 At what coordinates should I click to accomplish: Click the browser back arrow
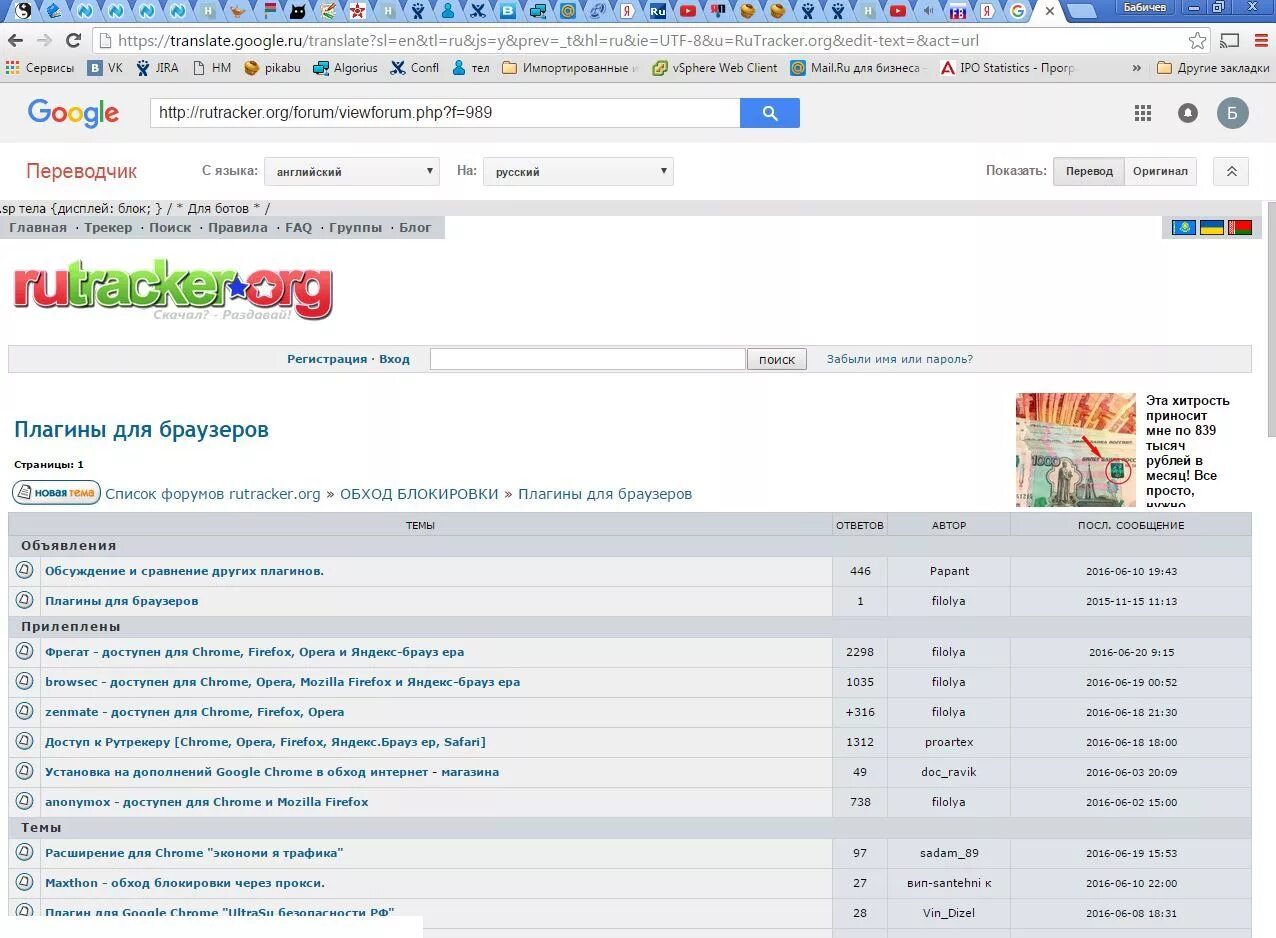point(15,41)
